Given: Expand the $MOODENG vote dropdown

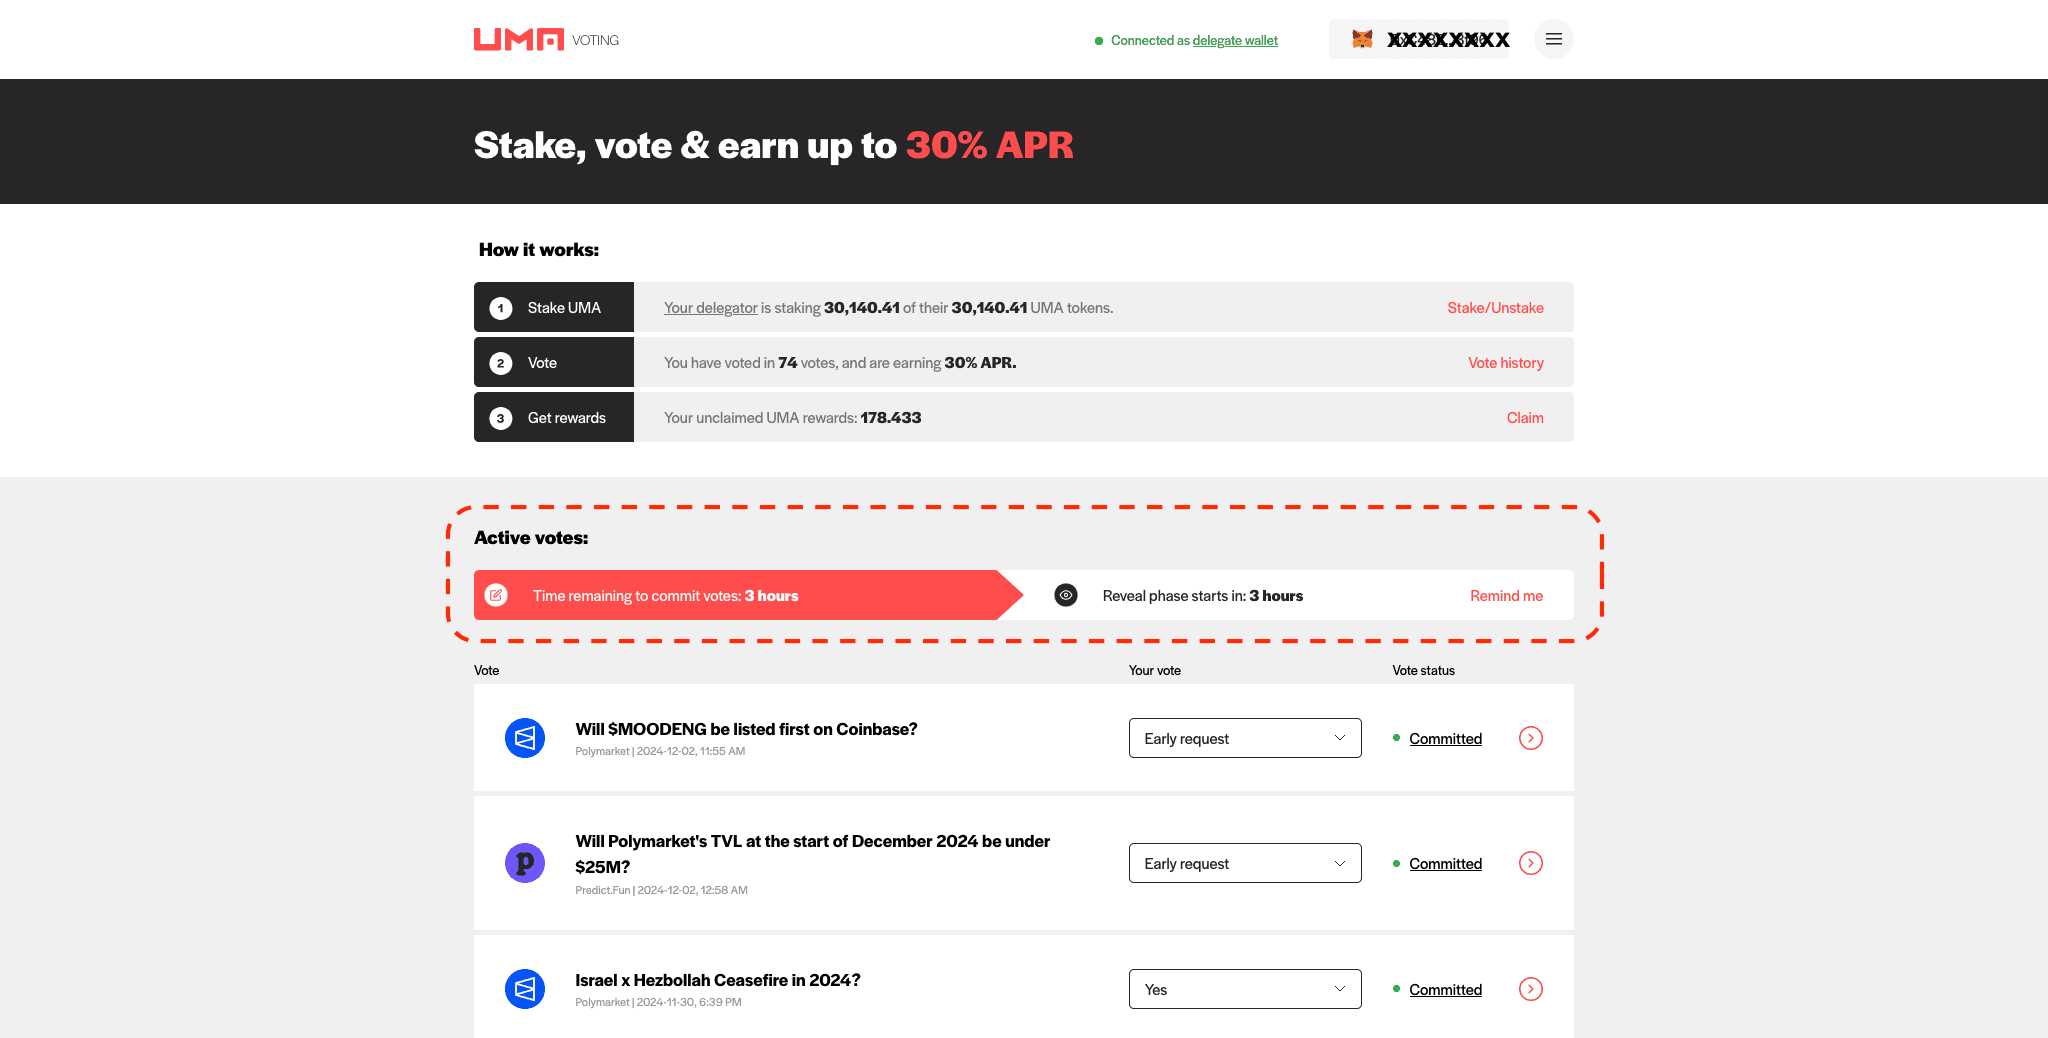Looking at the screenshot, I should point(1244,738).
